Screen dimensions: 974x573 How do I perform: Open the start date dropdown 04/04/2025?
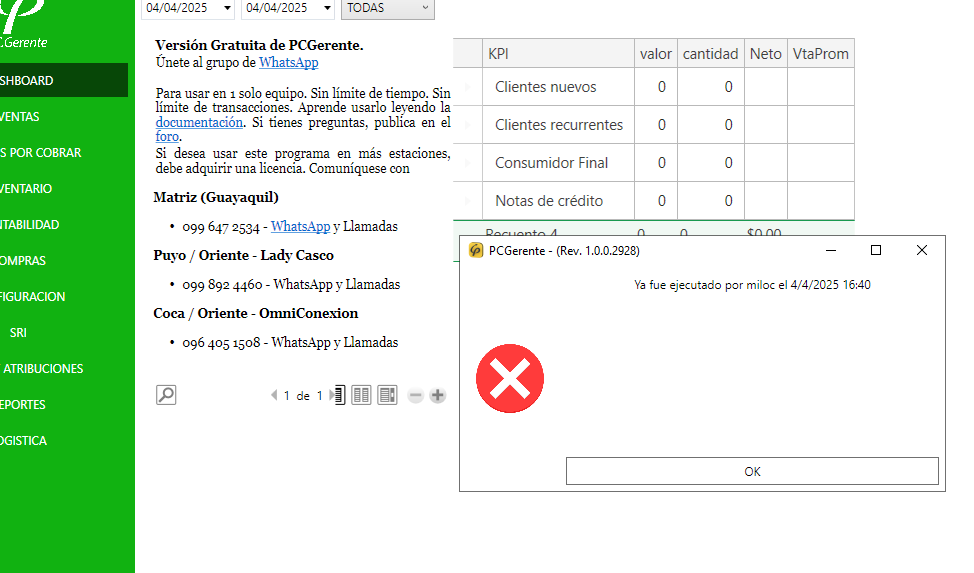(x=227, y=8)
